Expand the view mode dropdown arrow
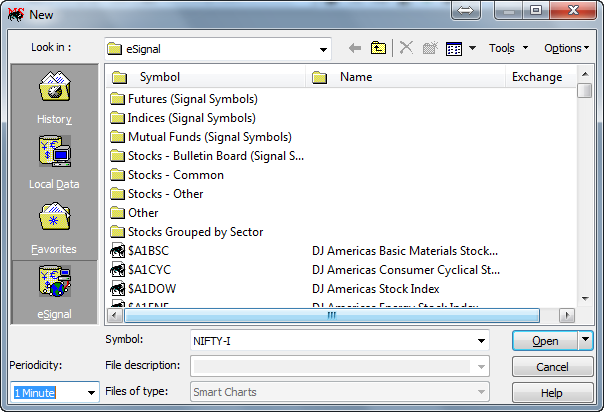The height and width of the screenshot is (412, 604). click(x=472, y=48)
